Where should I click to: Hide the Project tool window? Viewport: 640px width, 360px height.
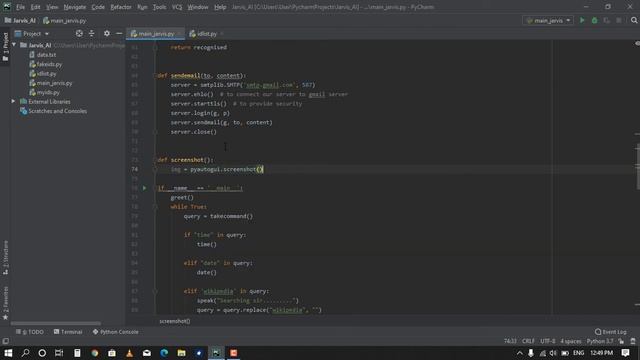tap(119, 33)
